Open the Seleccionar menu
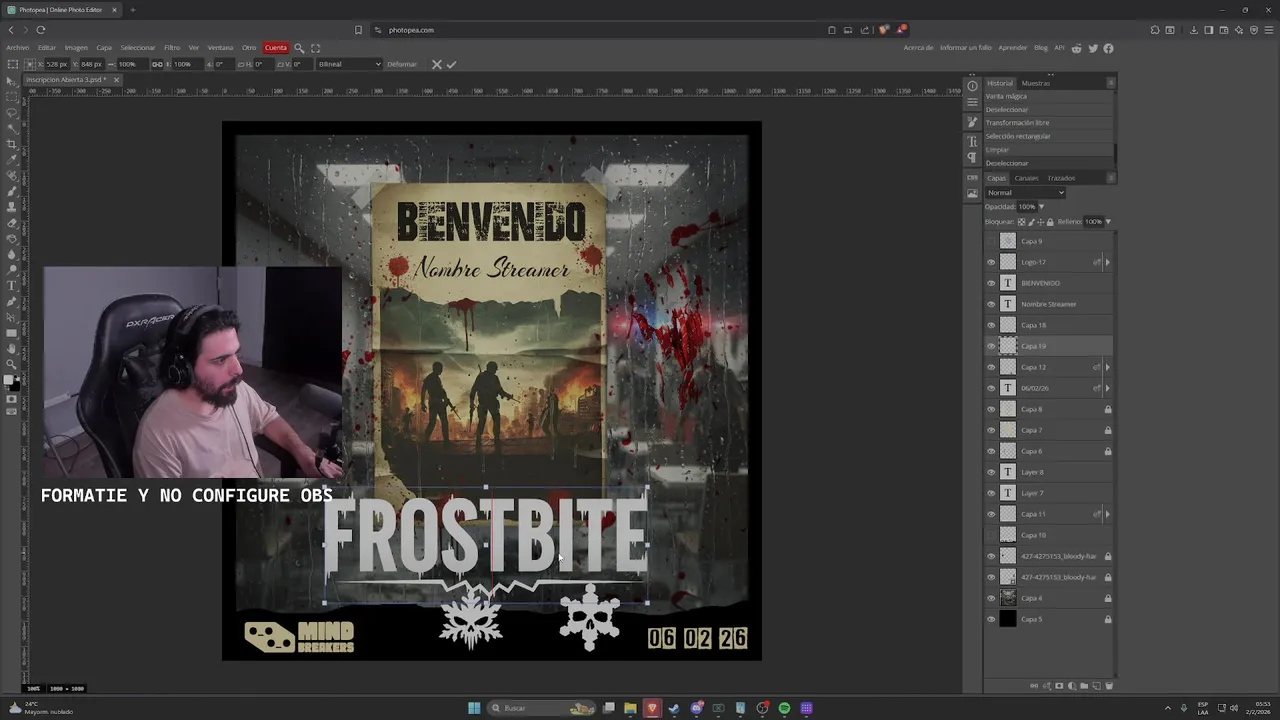The image size is (1280, 720). (138, 48)
